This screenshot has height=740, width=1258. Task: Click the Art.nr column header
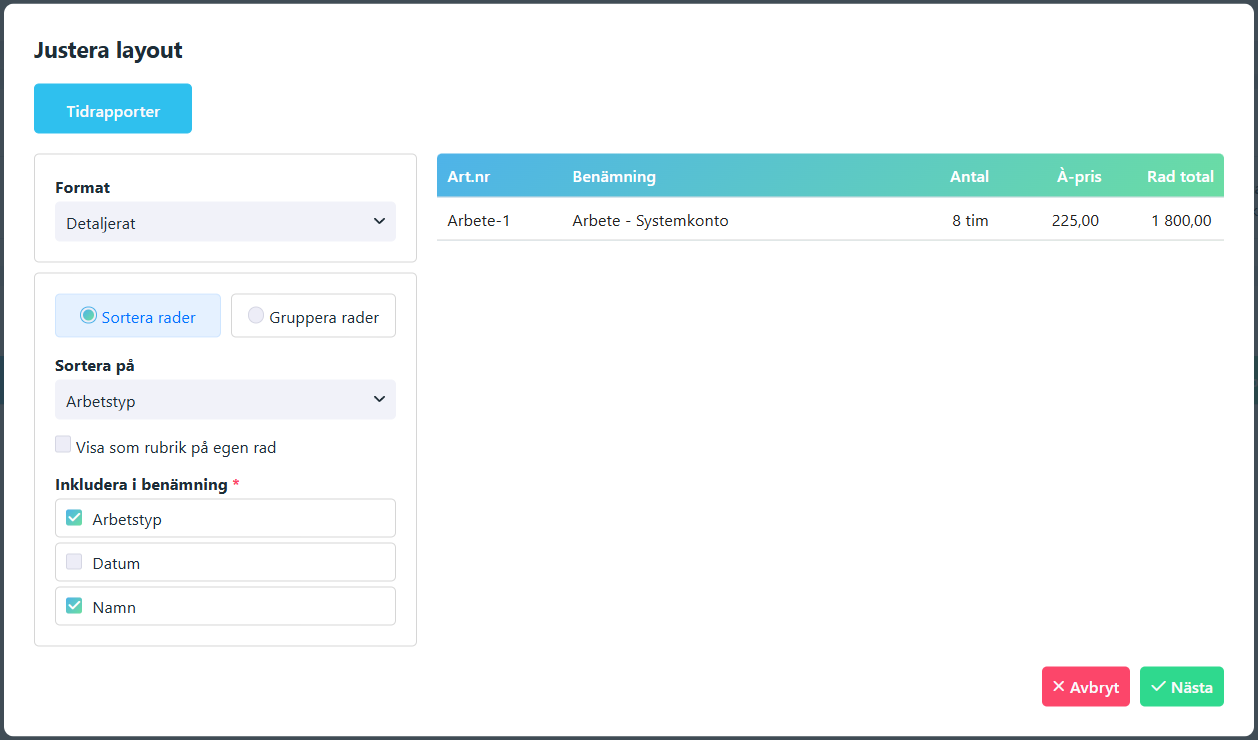coord(469,176)
